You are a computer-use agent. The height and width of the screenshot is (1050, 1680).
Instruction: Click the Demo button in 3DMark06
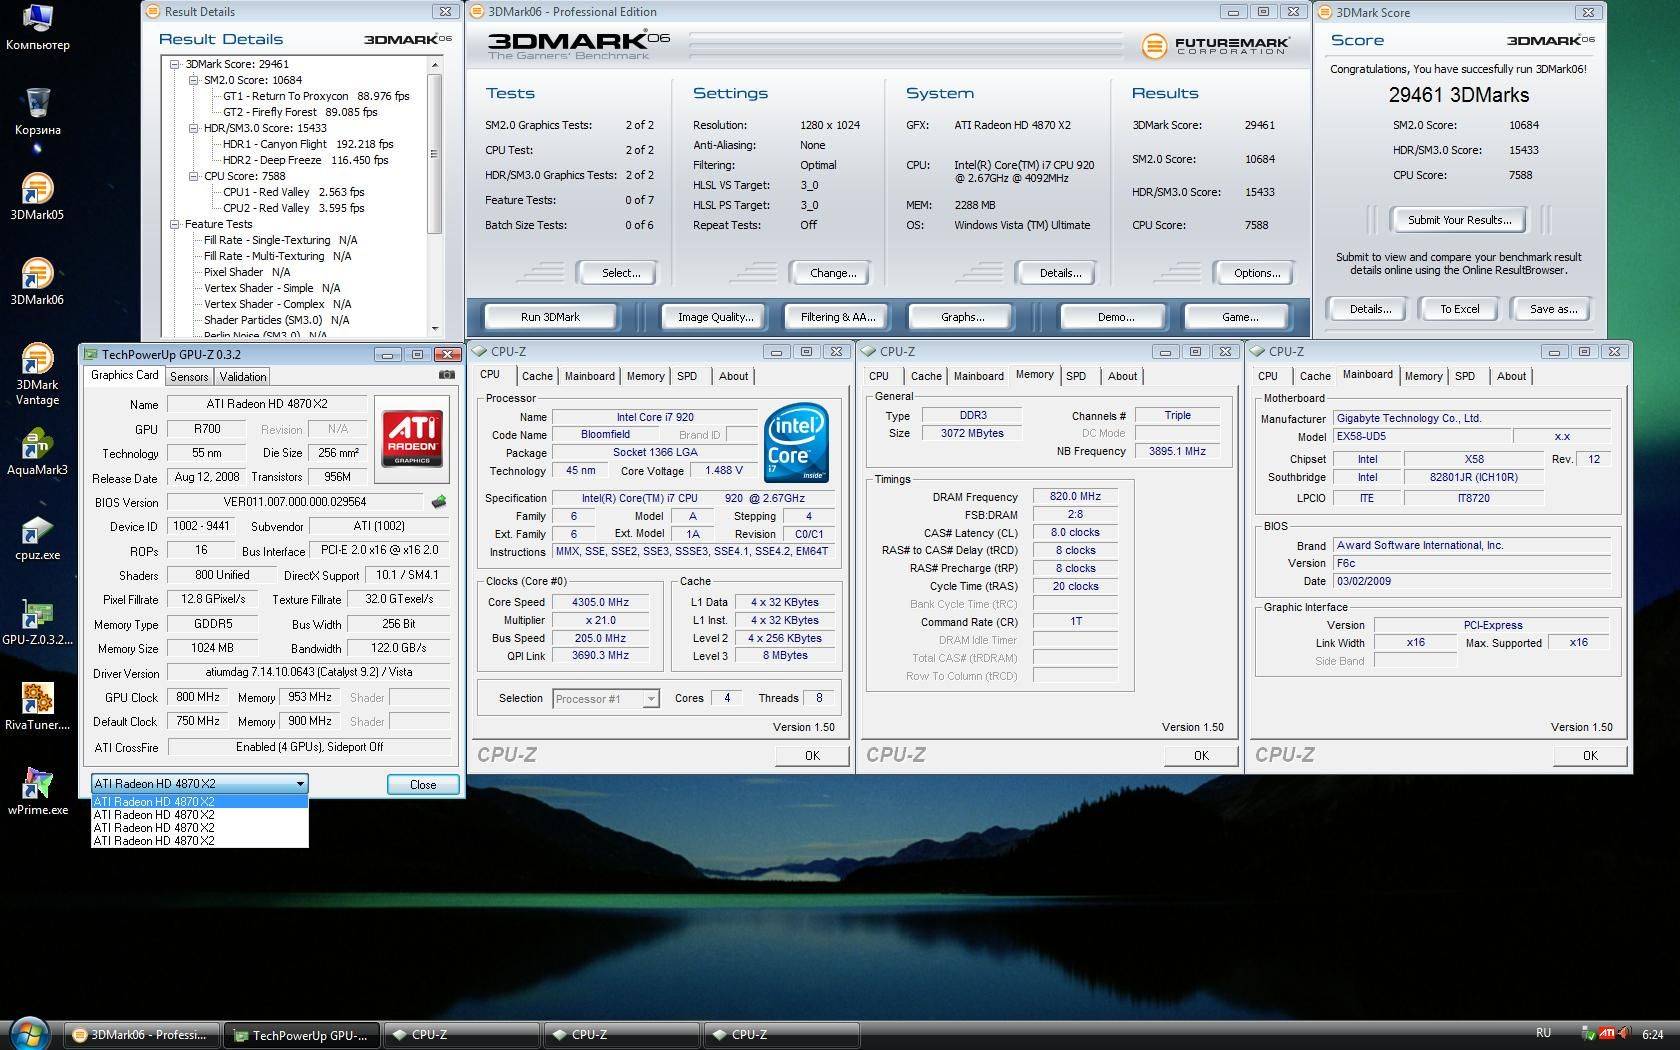(x=1115, y=317)
